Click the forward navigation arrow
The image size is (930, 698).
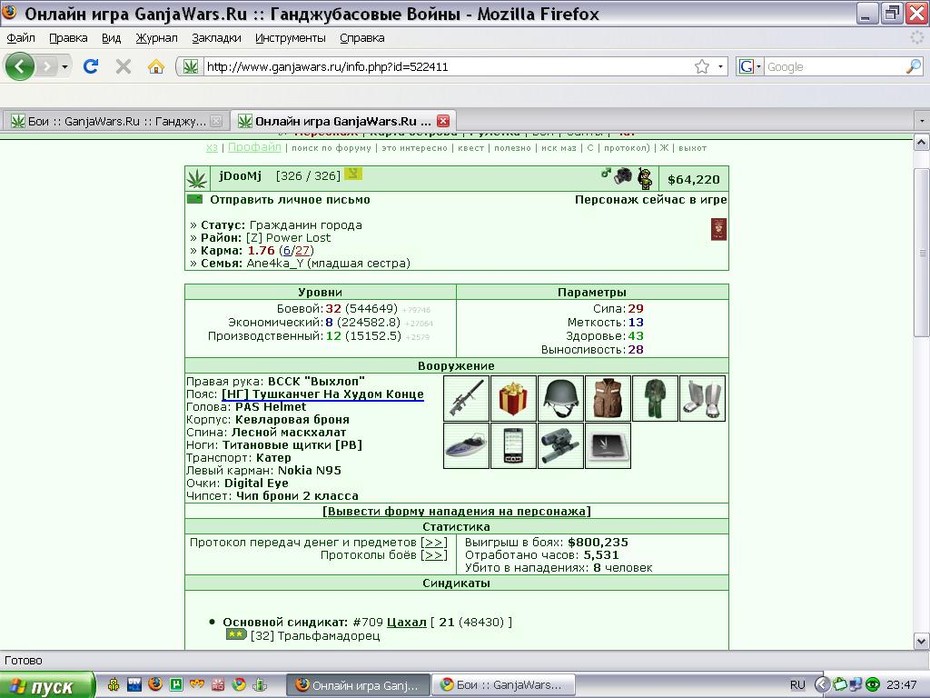click(47, 66)
